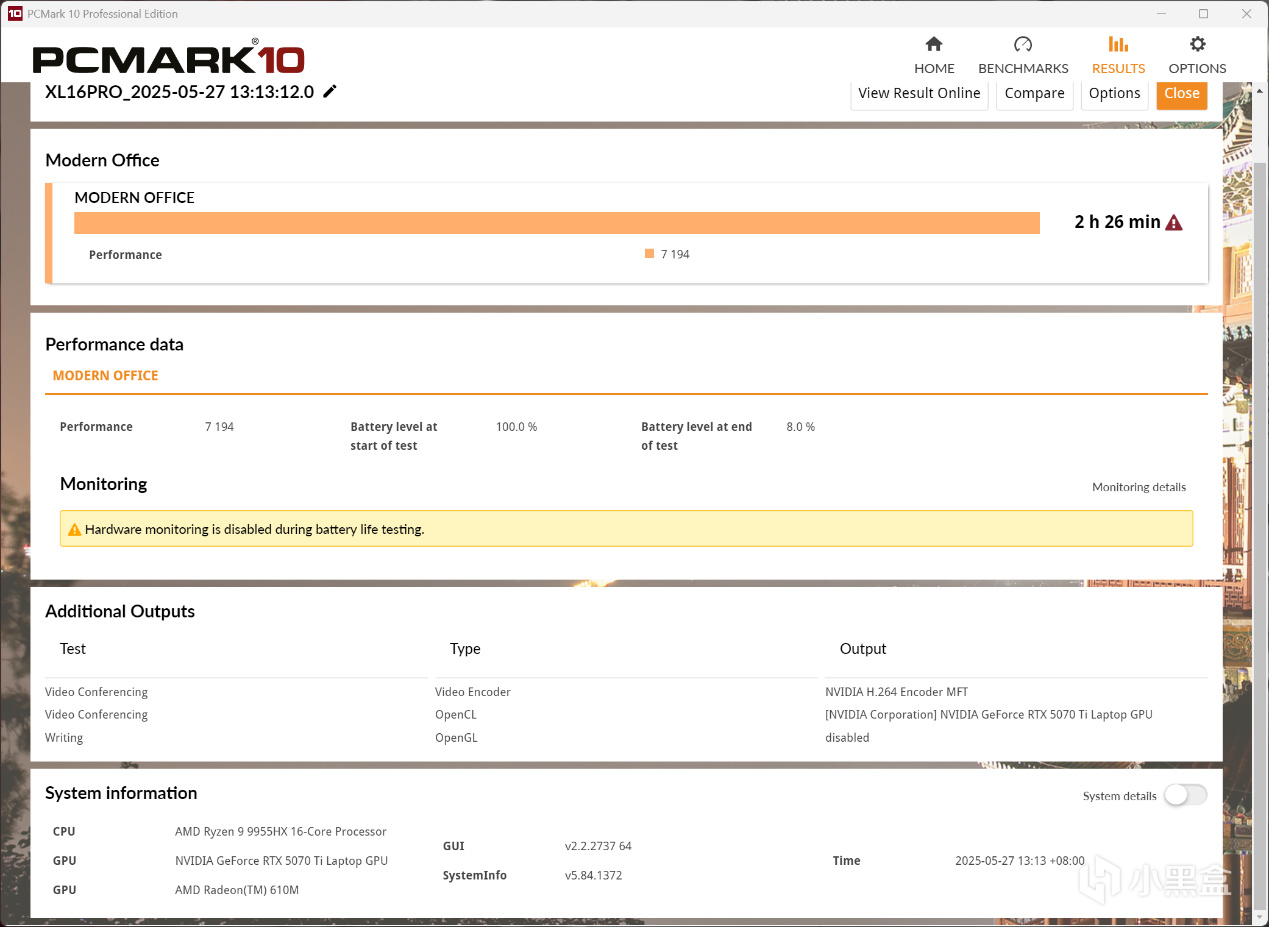
Task: Close the result with orange Close button
Action: pyautogui.click(x=1181, y=93)
